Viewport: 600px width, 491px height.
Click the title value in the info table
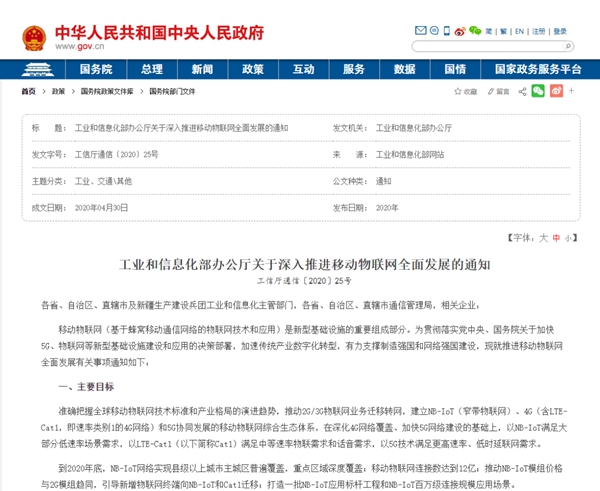click(181, 128)
